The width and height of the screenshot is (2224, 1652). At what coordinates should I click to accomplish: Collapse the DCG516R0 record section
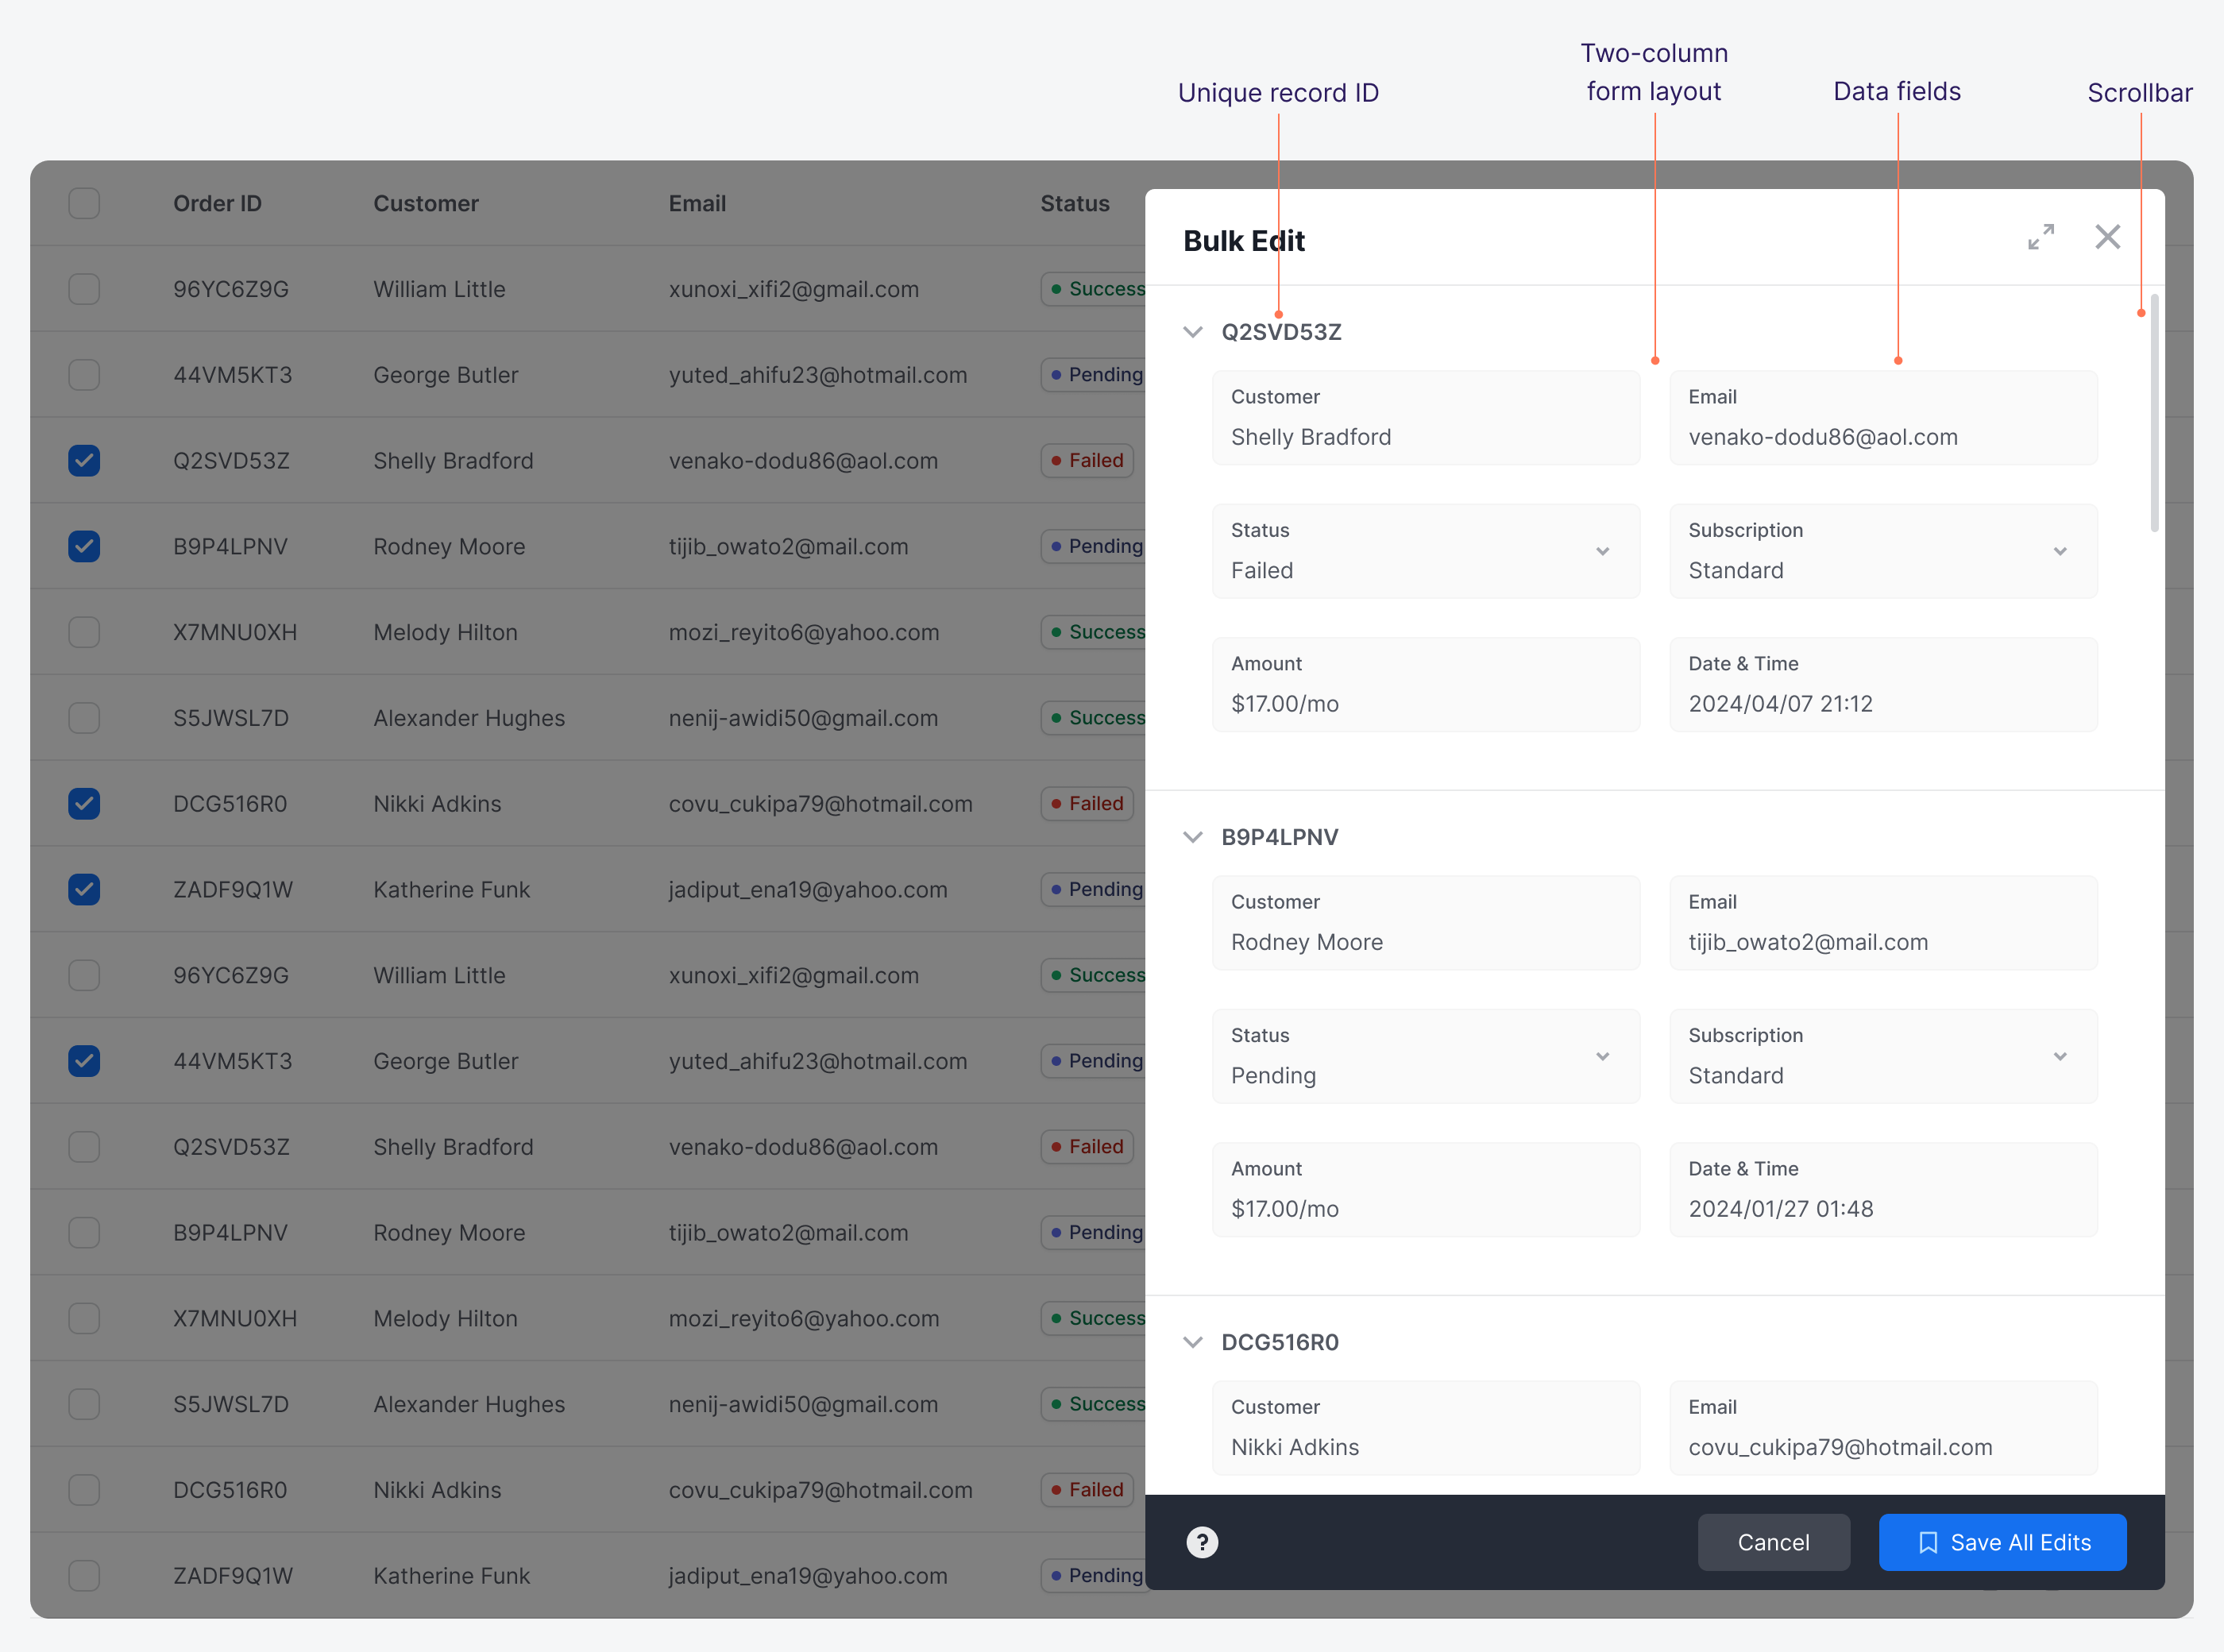tap(1192, 1342)
